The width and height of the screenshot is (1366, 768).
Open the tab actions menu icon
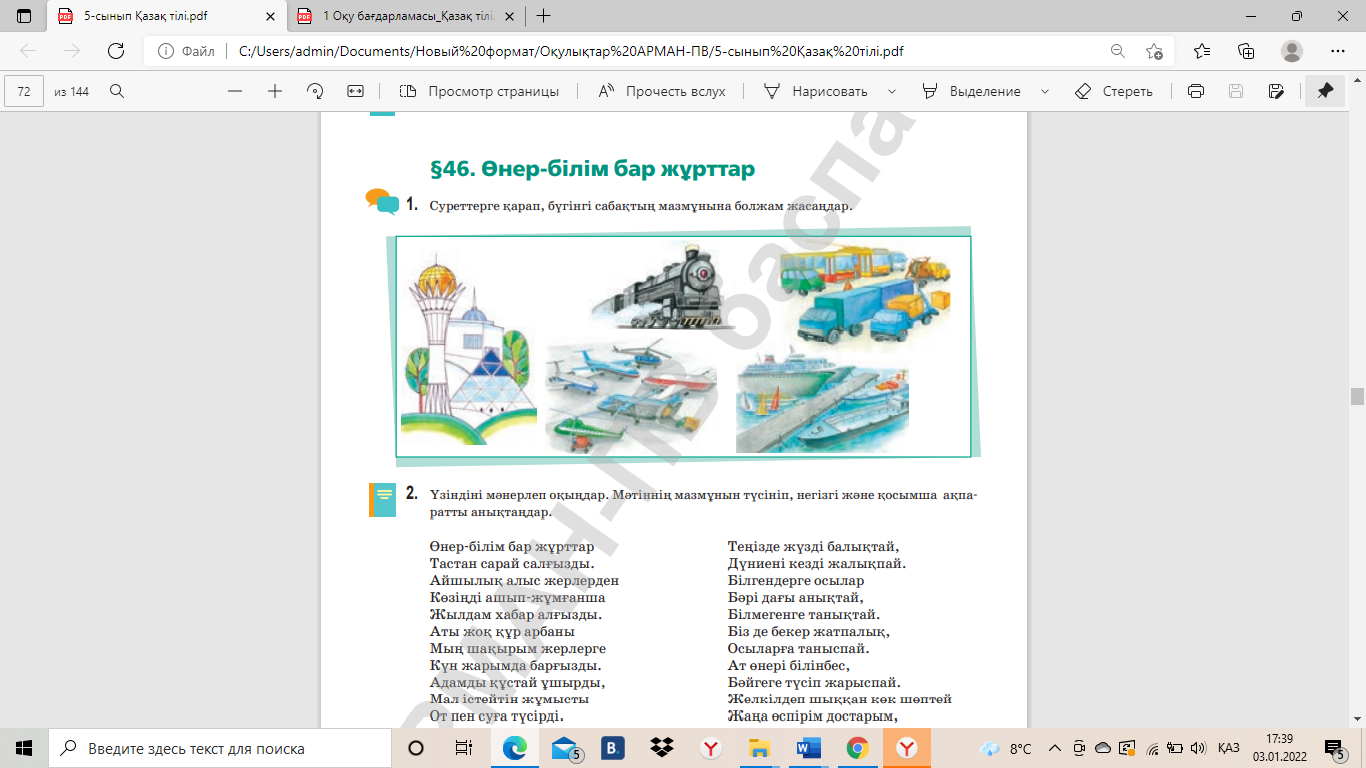coord(24,16)
